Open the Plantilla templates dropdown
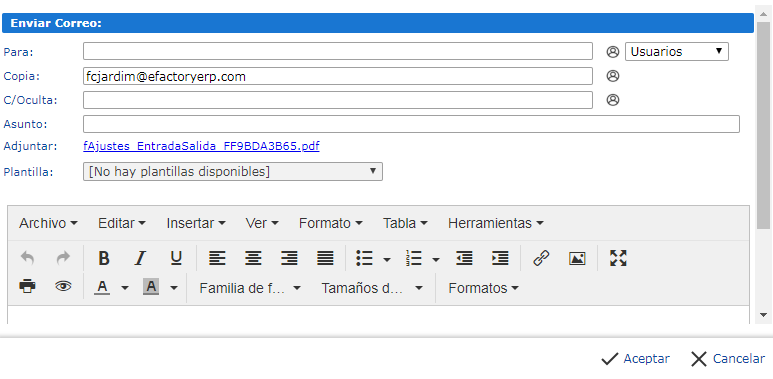The width and height of the screenshot is (773, 379). pos(233,172)
